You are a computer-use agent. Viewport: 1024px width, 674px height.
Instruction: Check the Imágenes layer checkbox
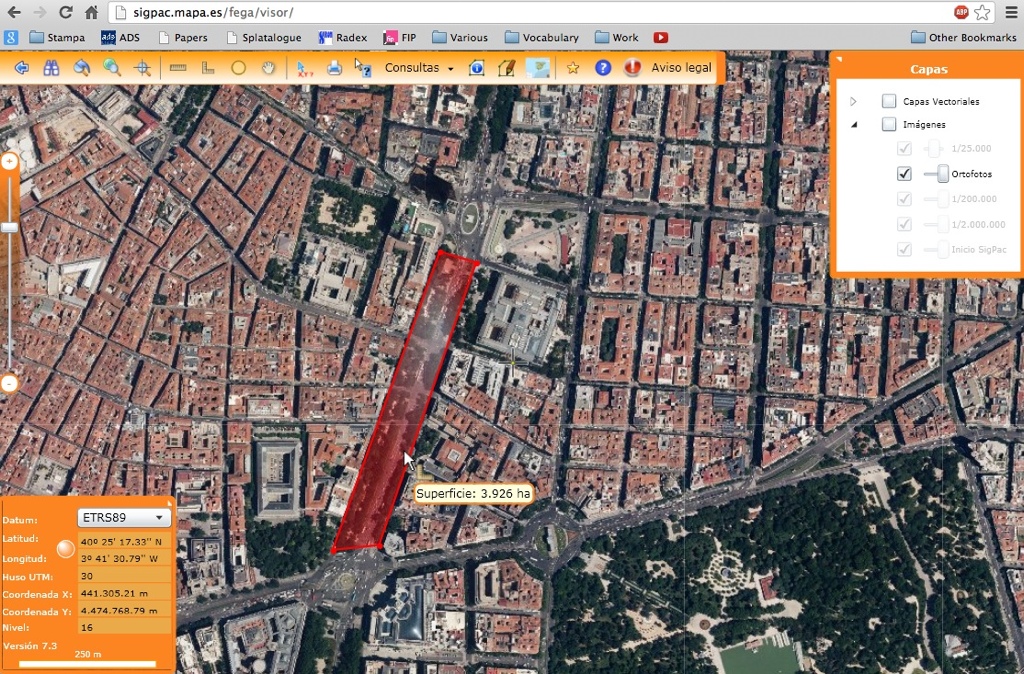coord(888,125)
